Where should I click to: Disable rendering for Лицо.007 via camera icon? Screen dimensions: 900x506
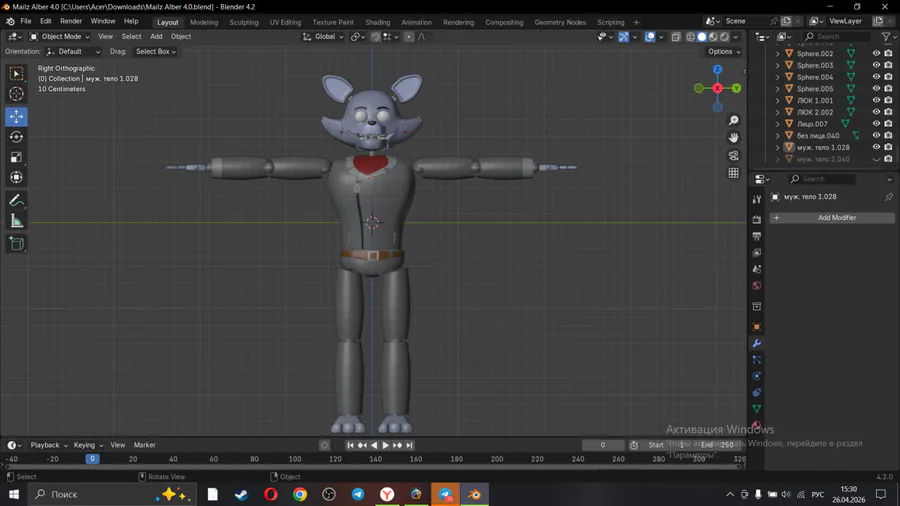tap(888, 124)
